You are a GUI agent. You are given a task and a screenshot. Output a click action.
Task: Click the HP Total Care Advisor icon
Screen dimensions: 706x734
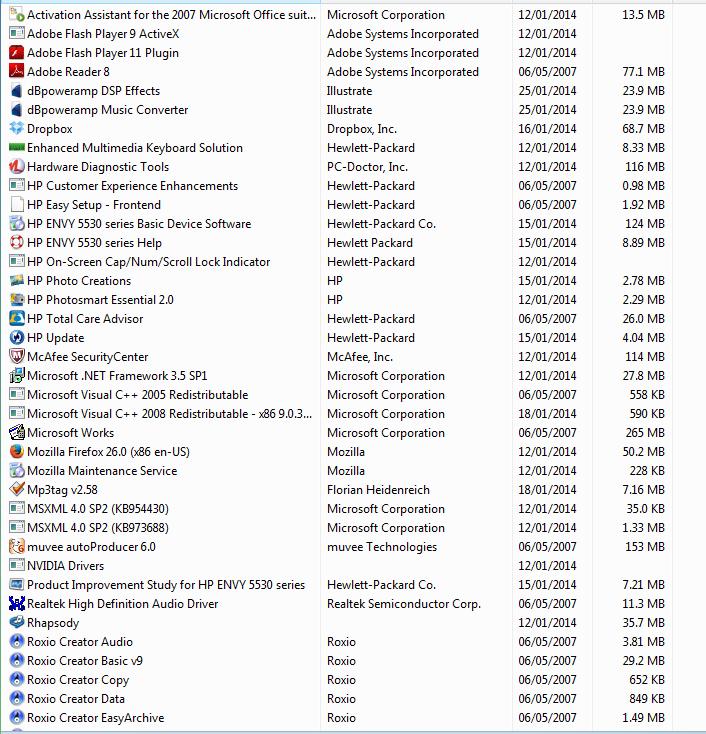[x=17, y=318]
